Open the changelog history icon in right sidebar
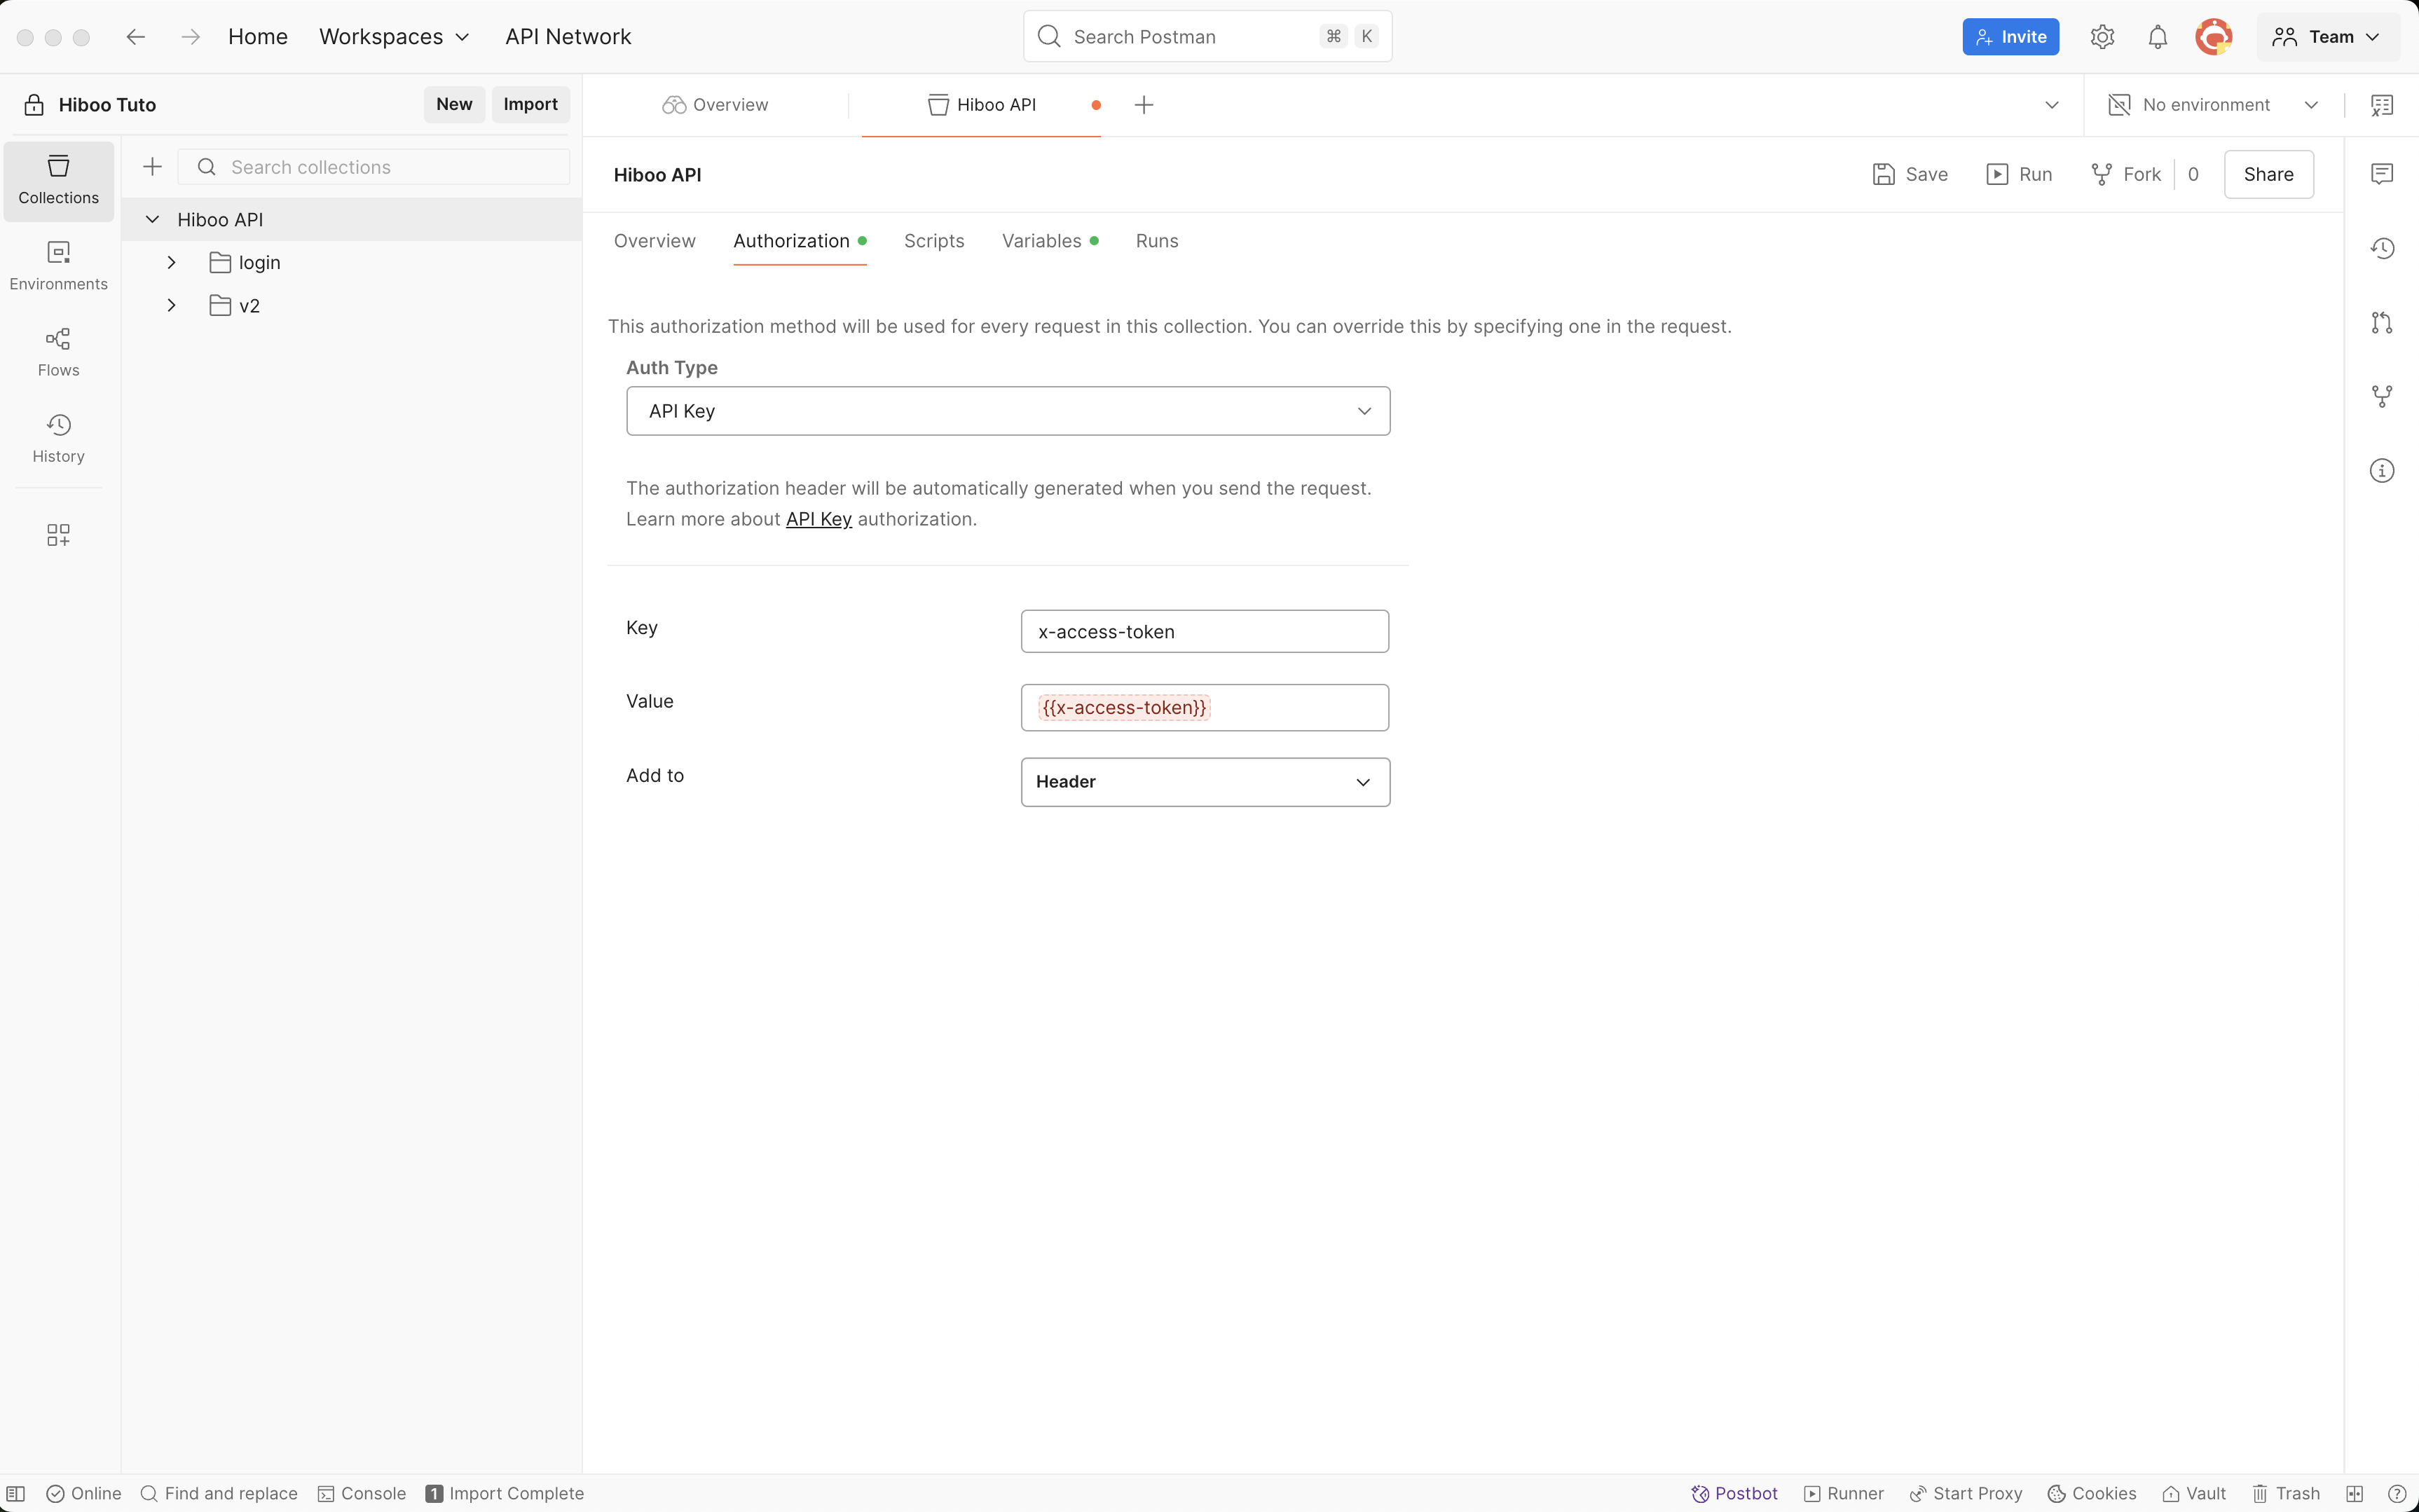2419x1512 pixels. pos(2382,248)
